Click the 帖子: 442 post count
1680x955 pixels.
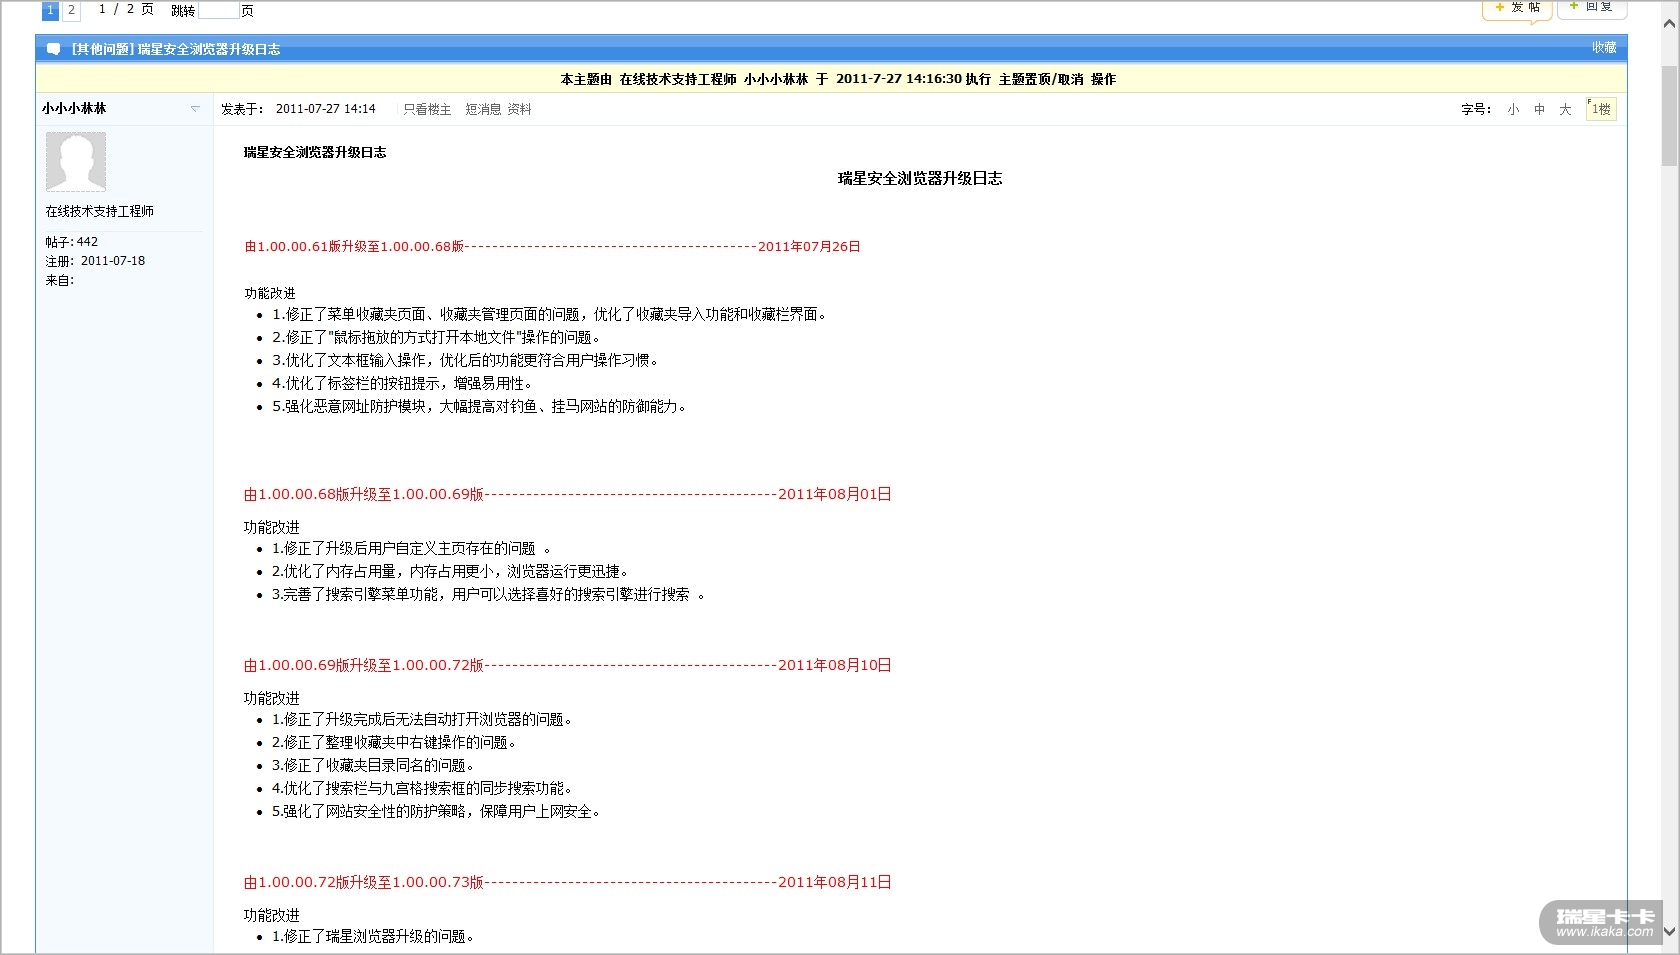tap(72, 242)
